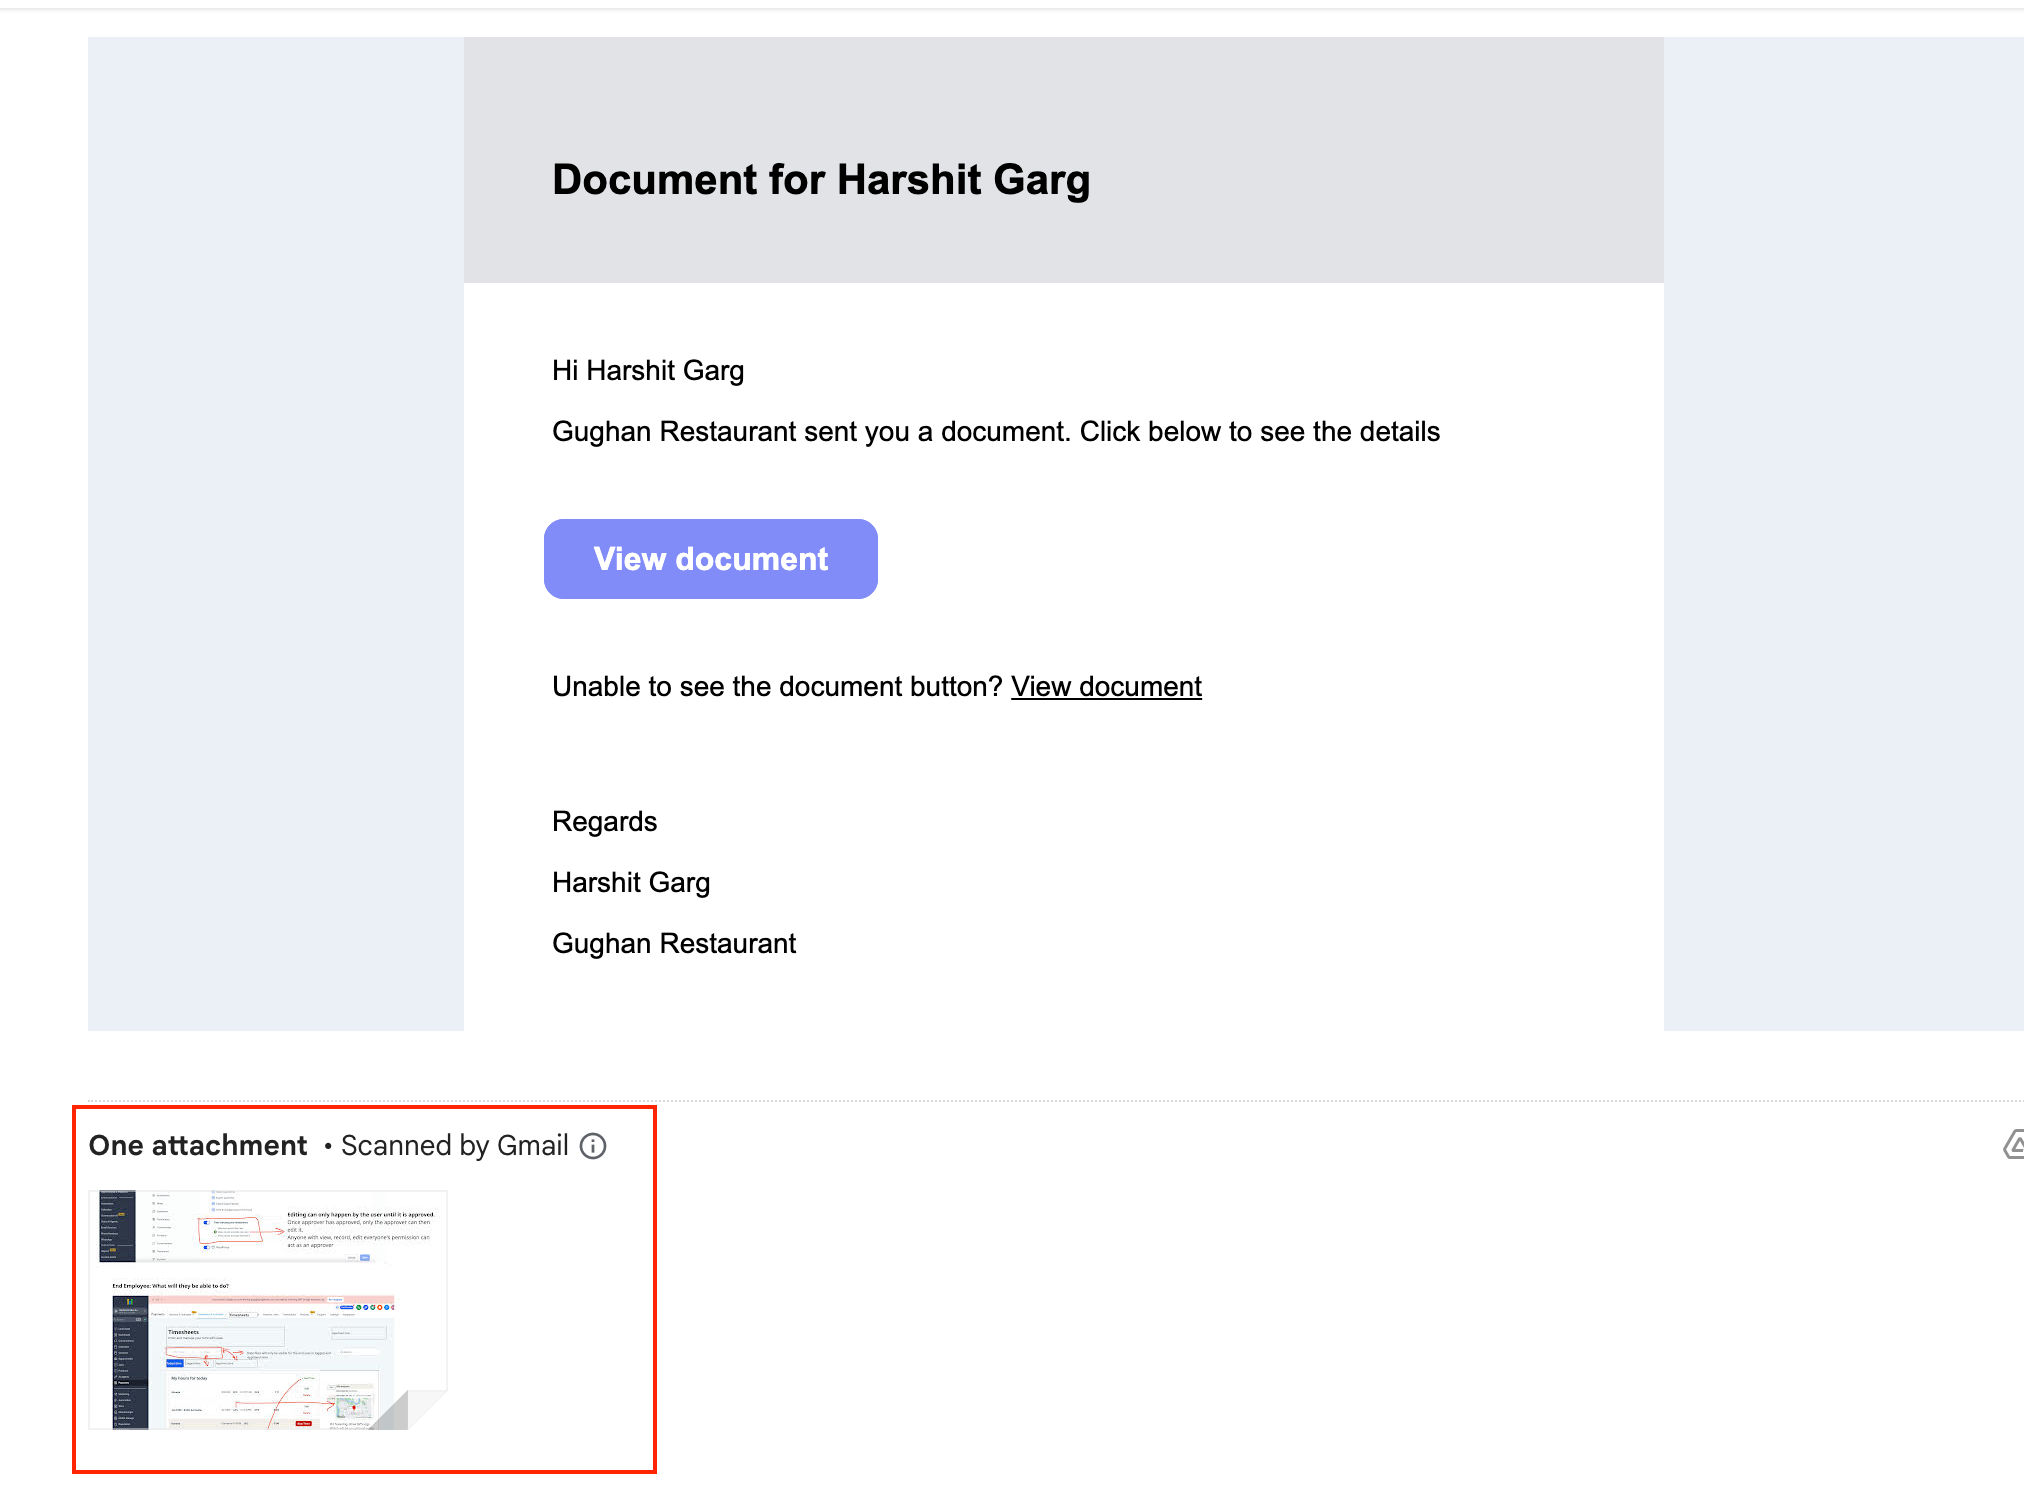
Task: Click the info icon beside Scanned by Gmail
Action: coord(593,1146)
